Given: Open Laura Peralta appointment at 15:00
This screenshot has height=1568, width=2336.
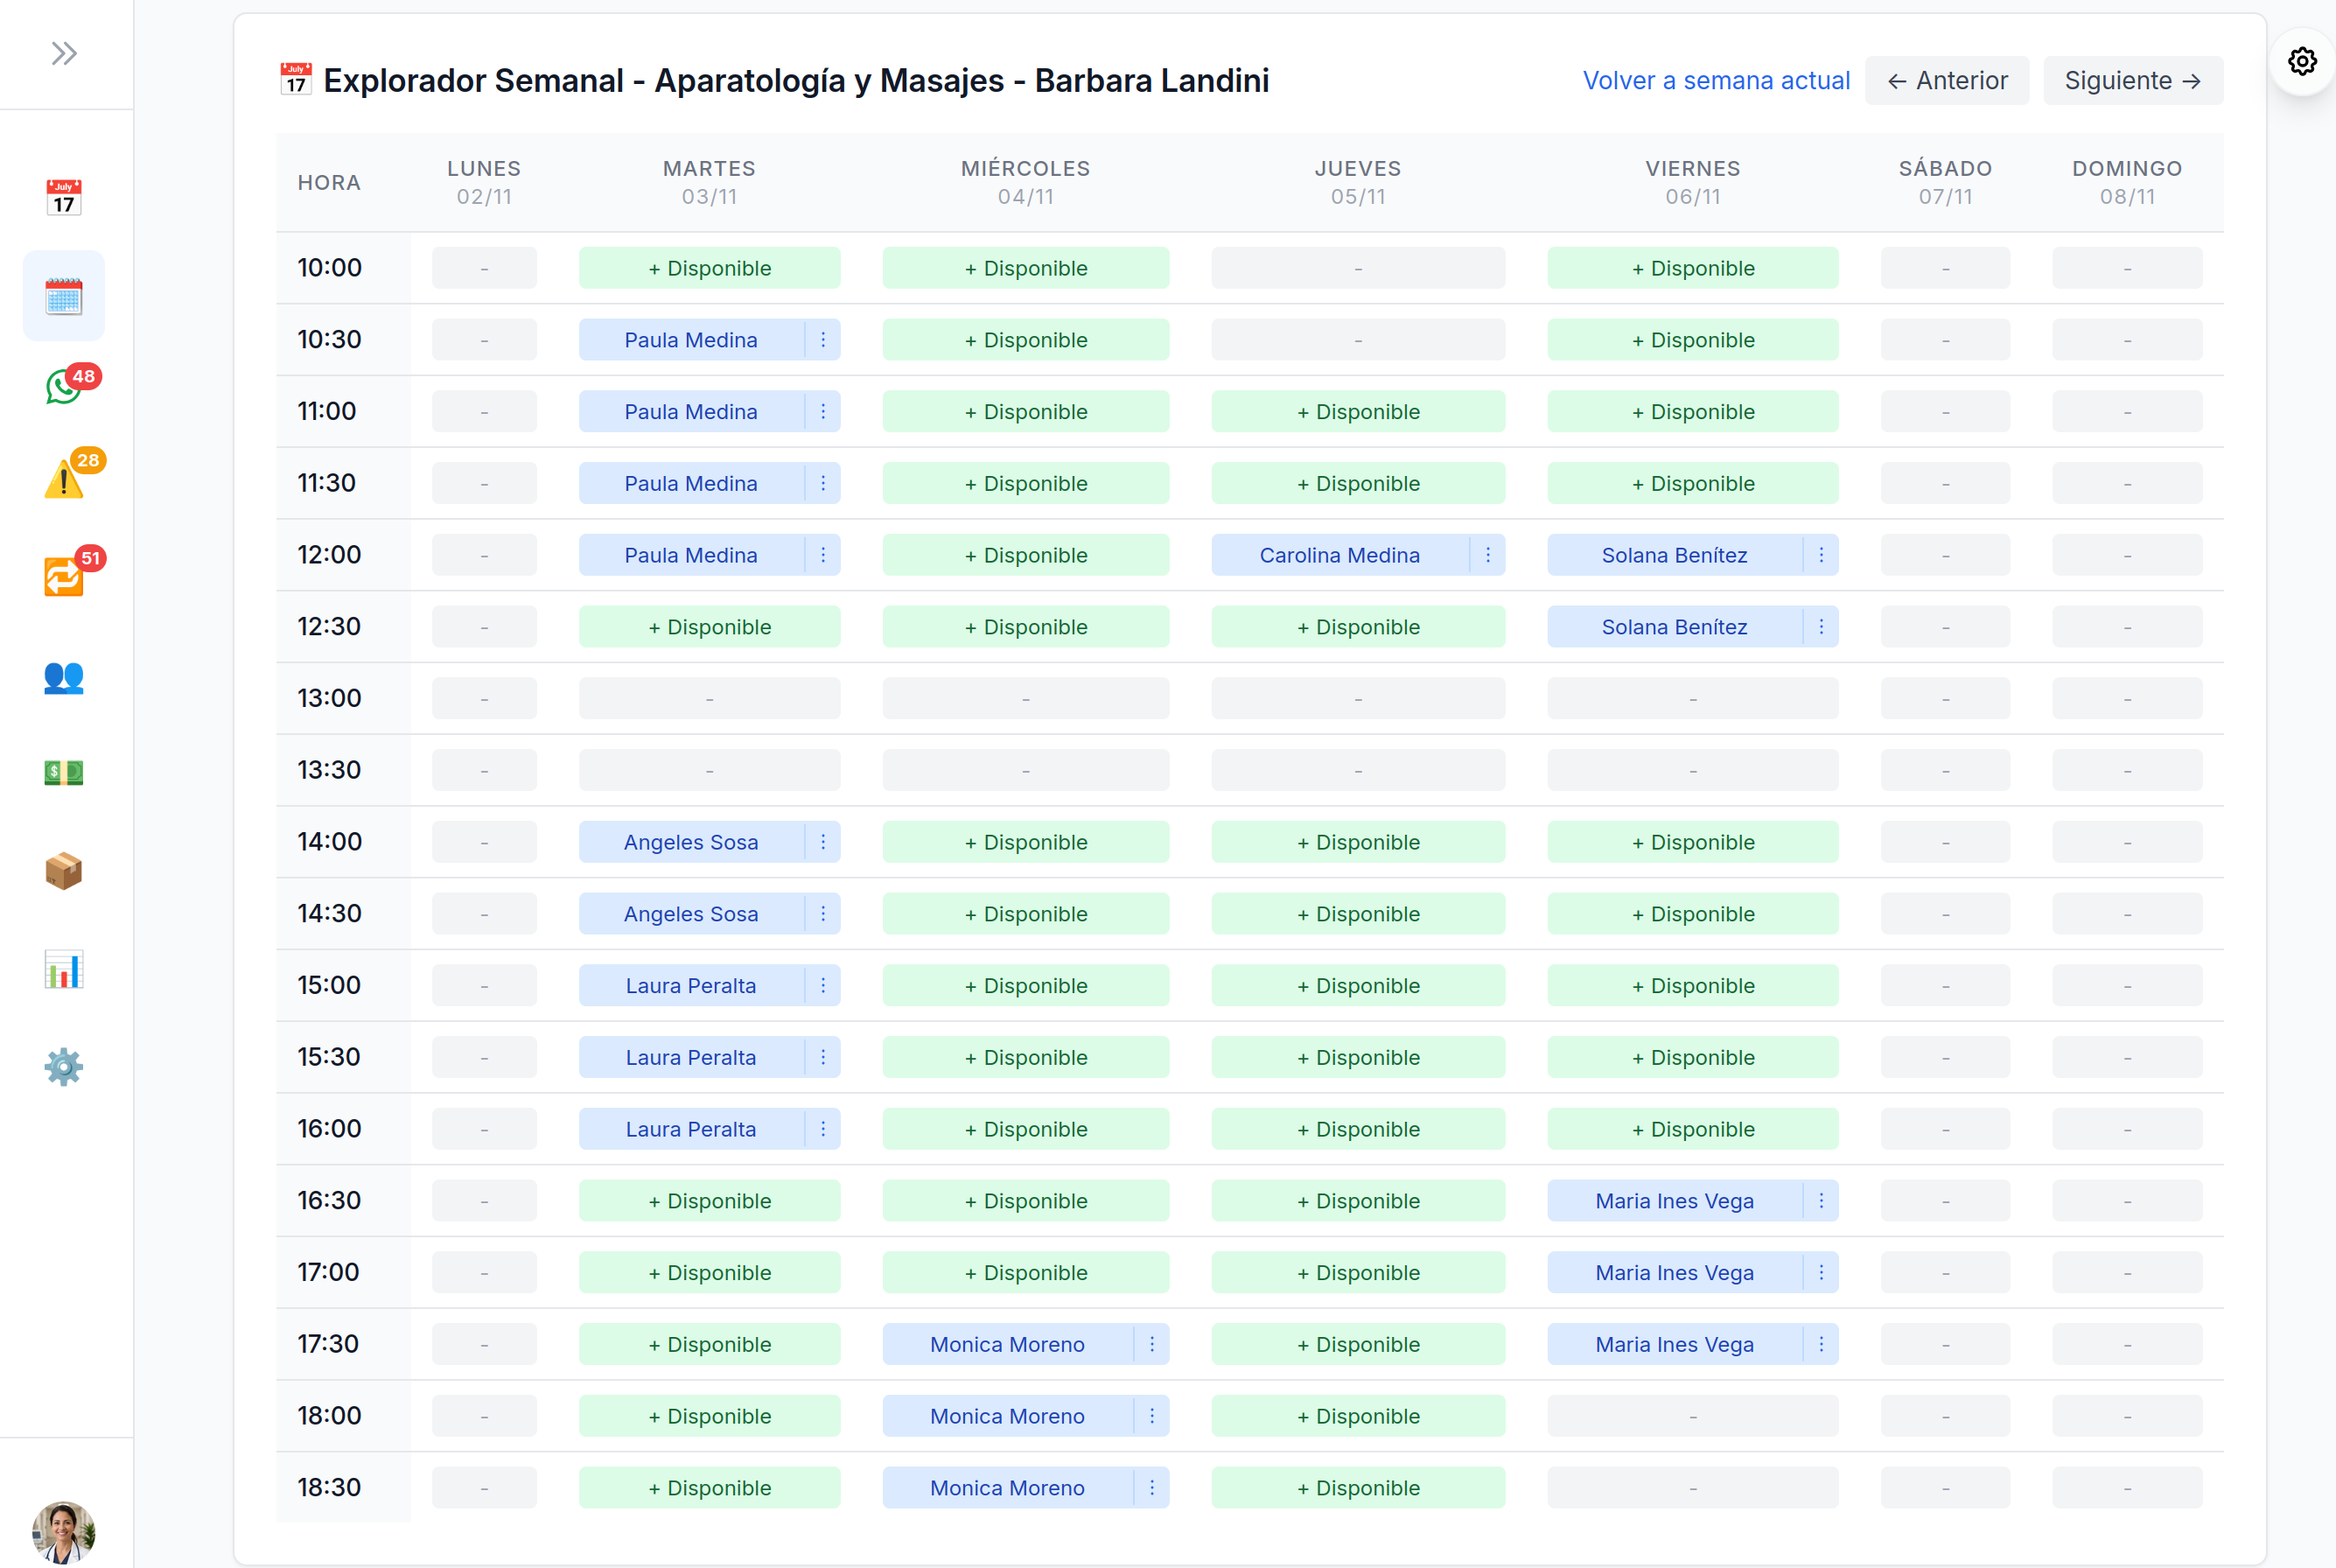Looking at the screenshot, I should [691, 986].
